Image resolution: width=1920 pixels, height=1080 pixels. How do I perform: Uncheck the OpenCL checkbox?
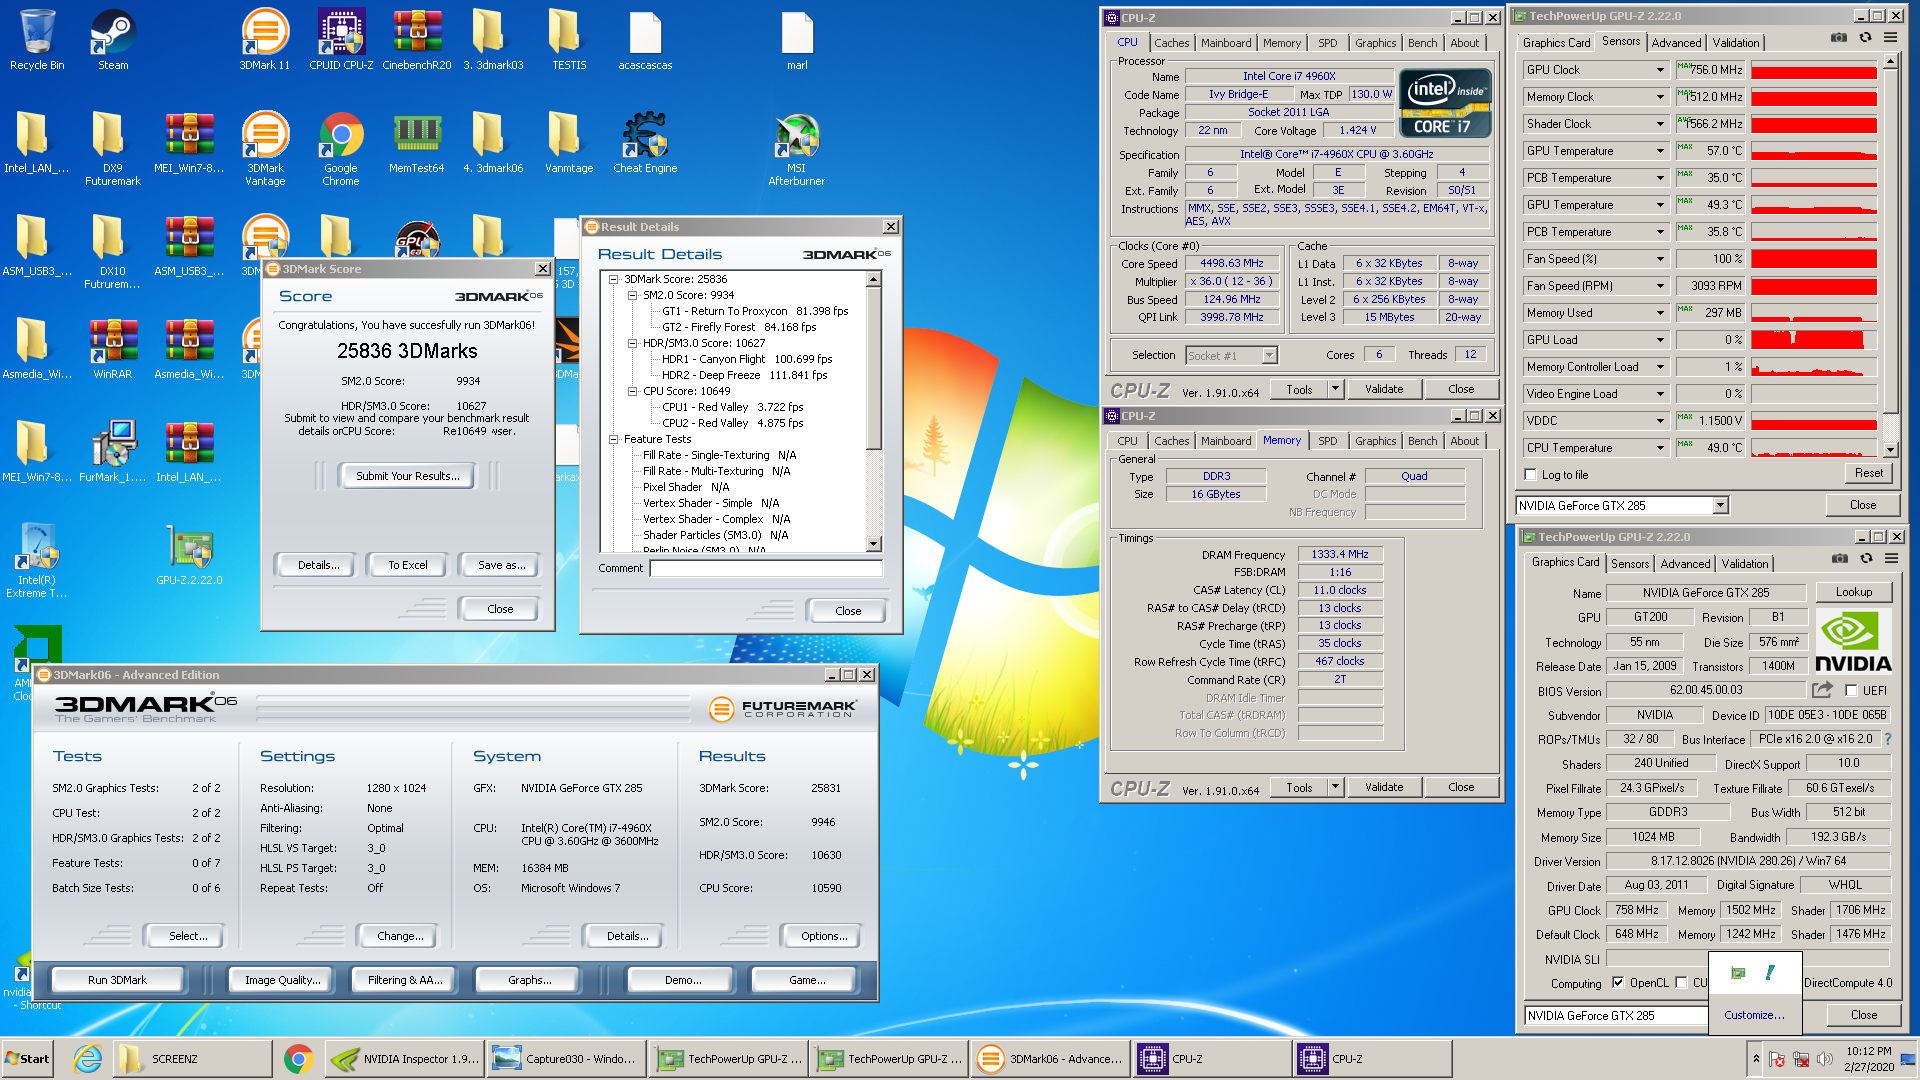point(1618,983)
